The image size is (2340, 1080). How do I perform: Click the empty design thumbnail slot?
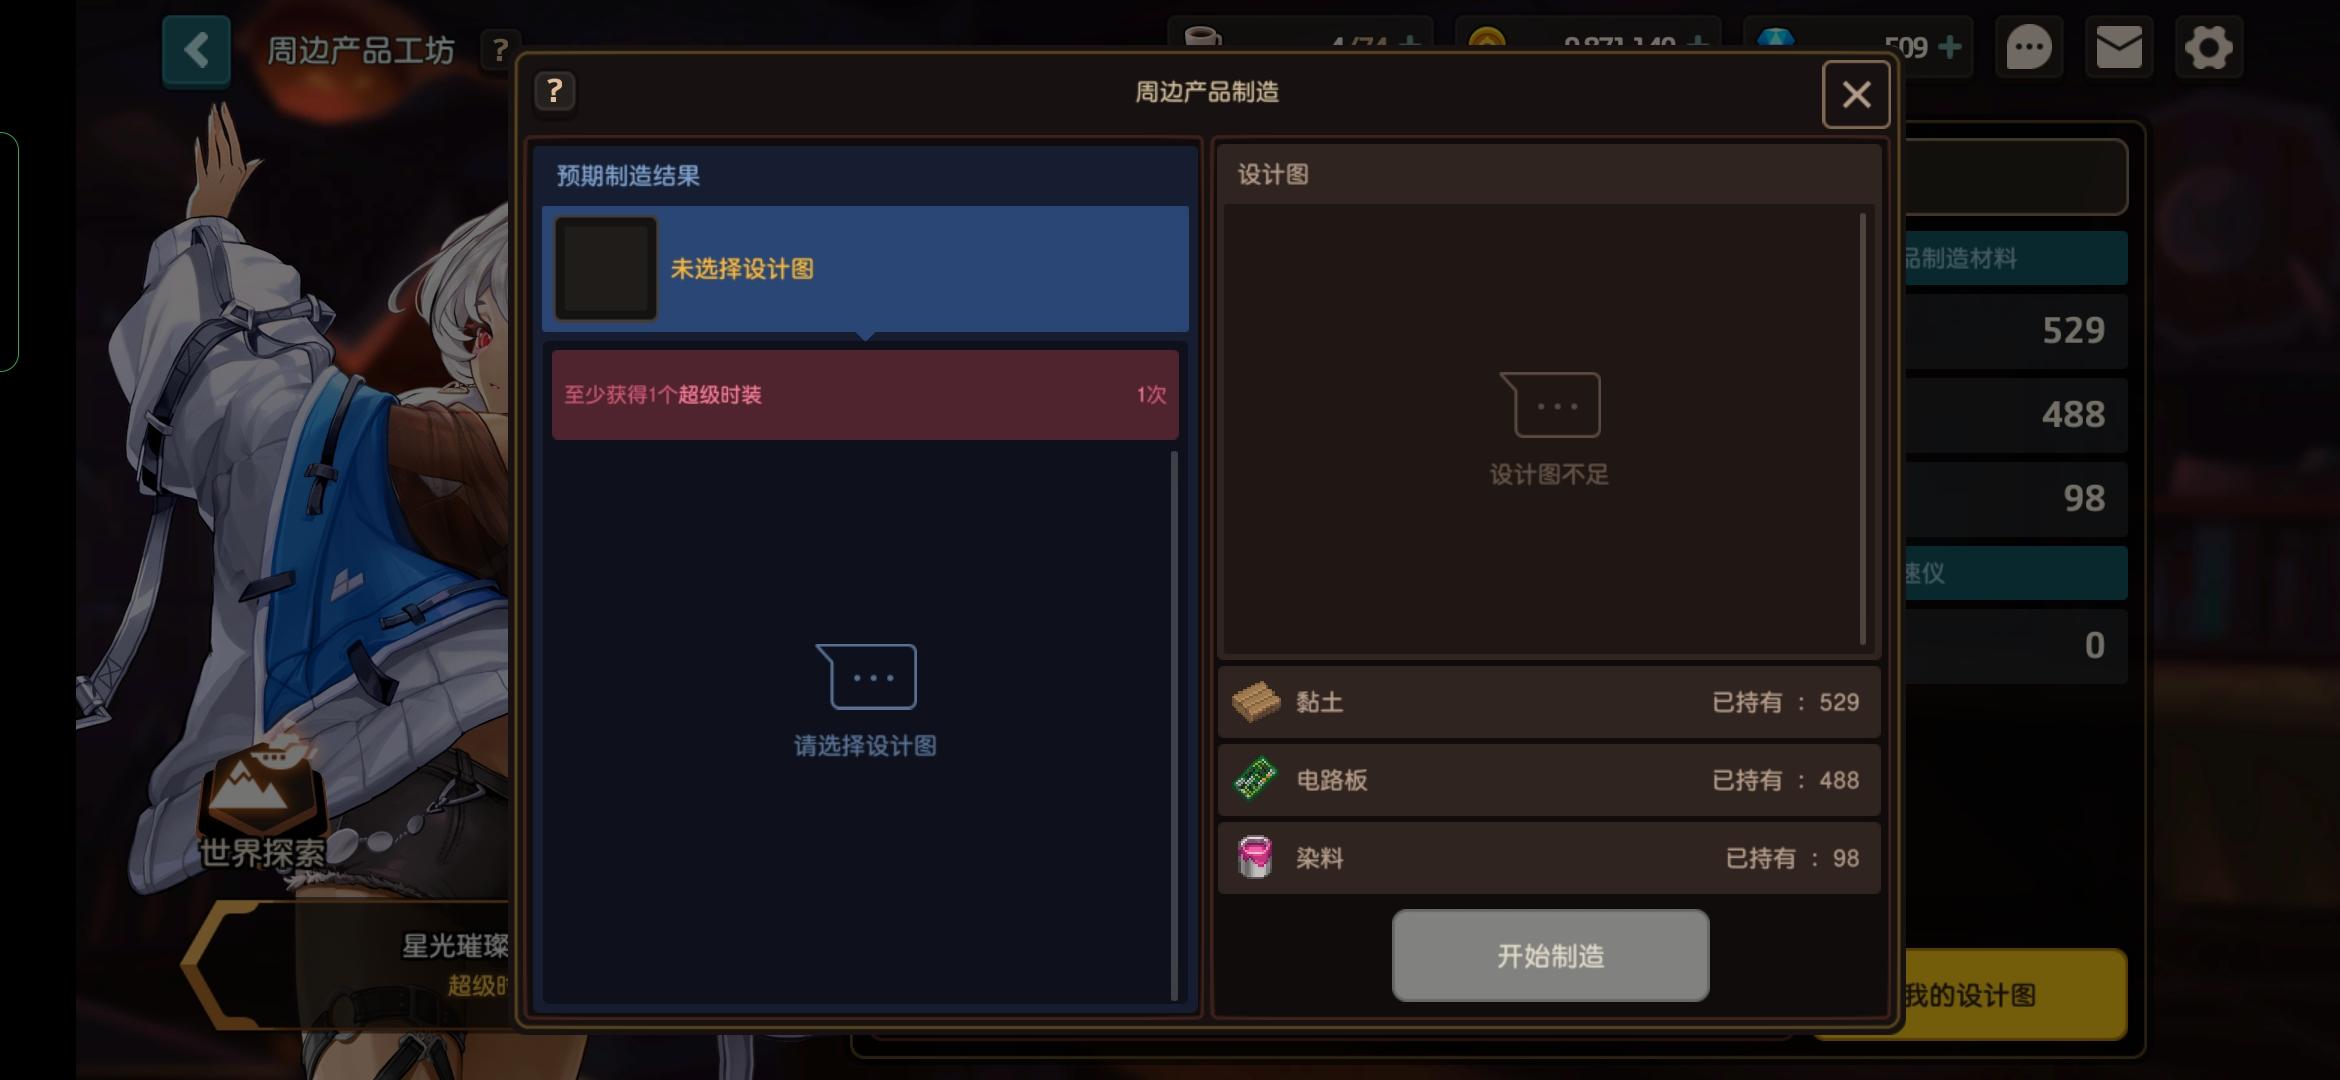606,269
